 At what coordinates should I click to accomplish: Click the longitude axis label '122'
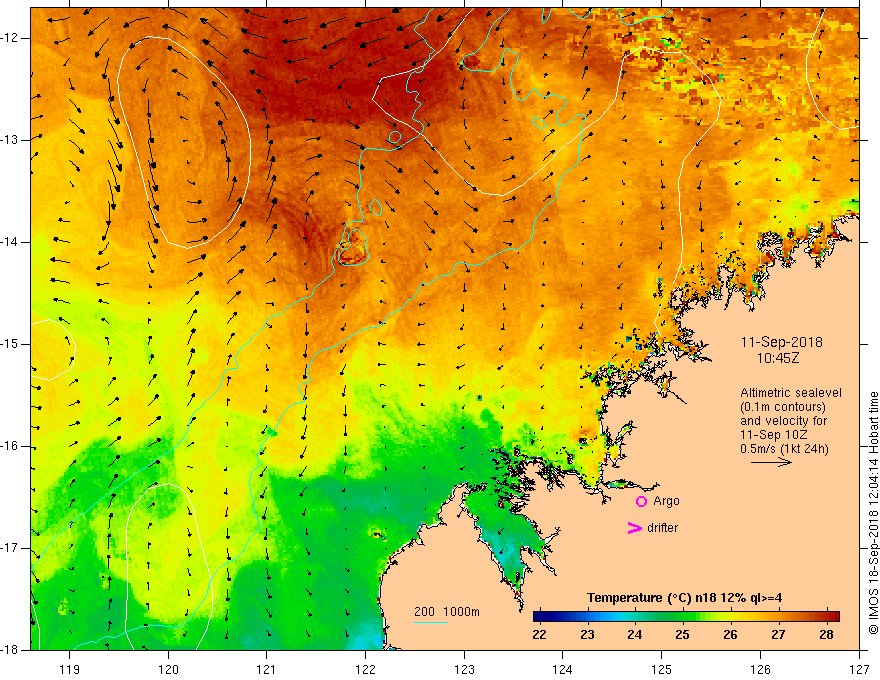[x=365, y=669]
